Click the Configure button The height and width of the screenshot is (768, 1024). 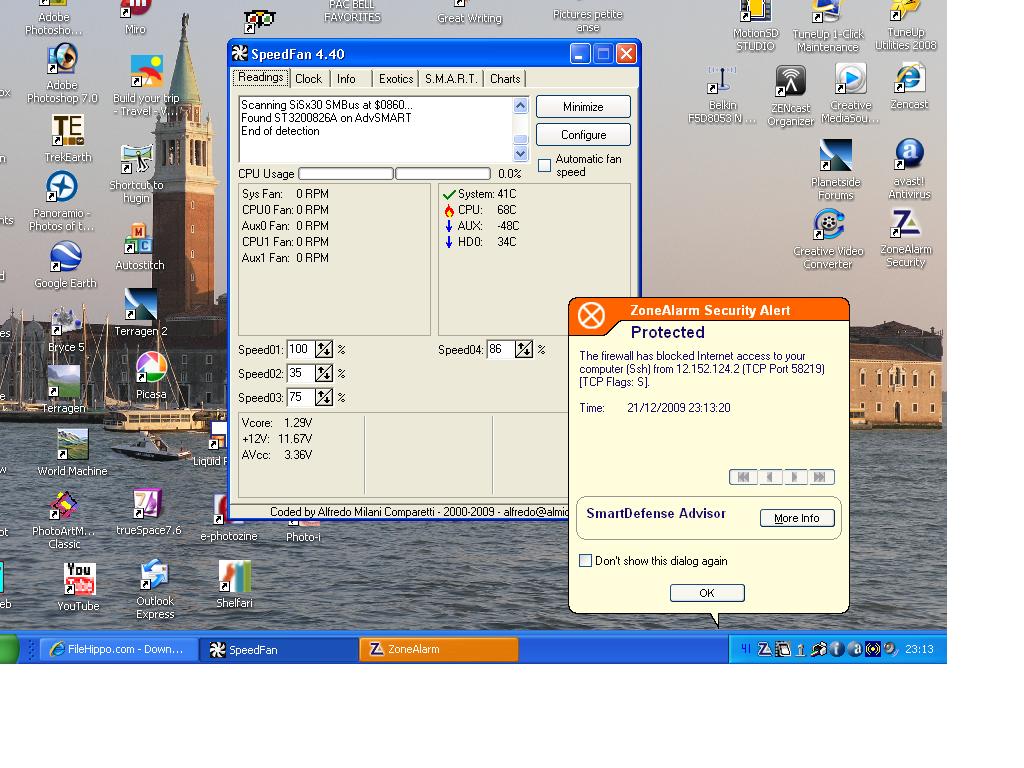click(583, 135)
